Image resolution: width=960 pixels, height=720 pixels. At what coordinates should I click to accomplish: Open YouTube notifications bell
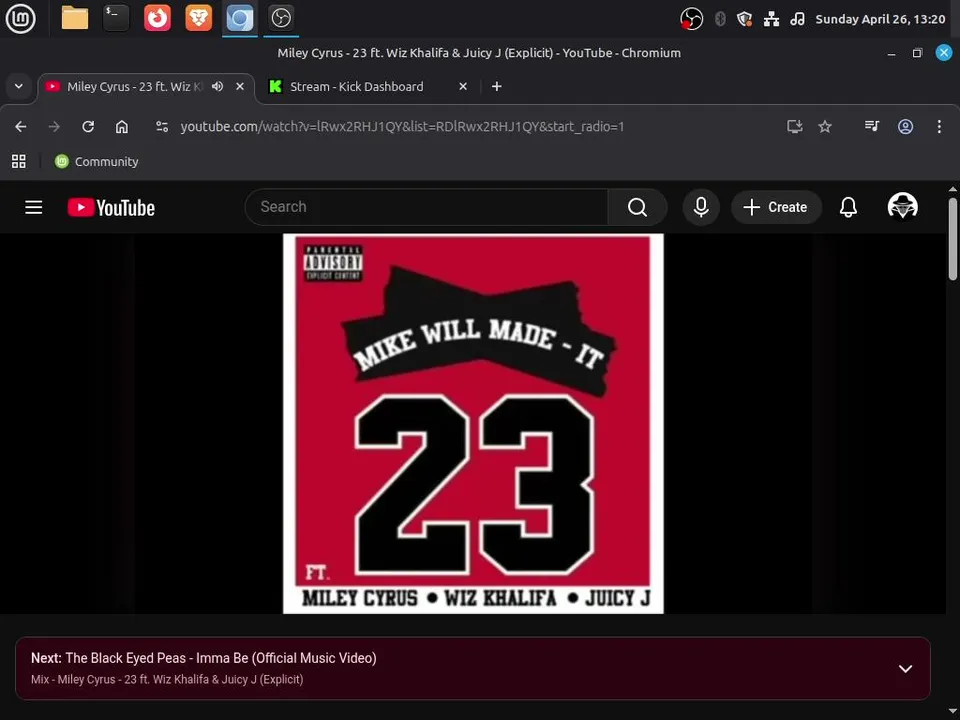pyautogui.click(x=848, y=207)
